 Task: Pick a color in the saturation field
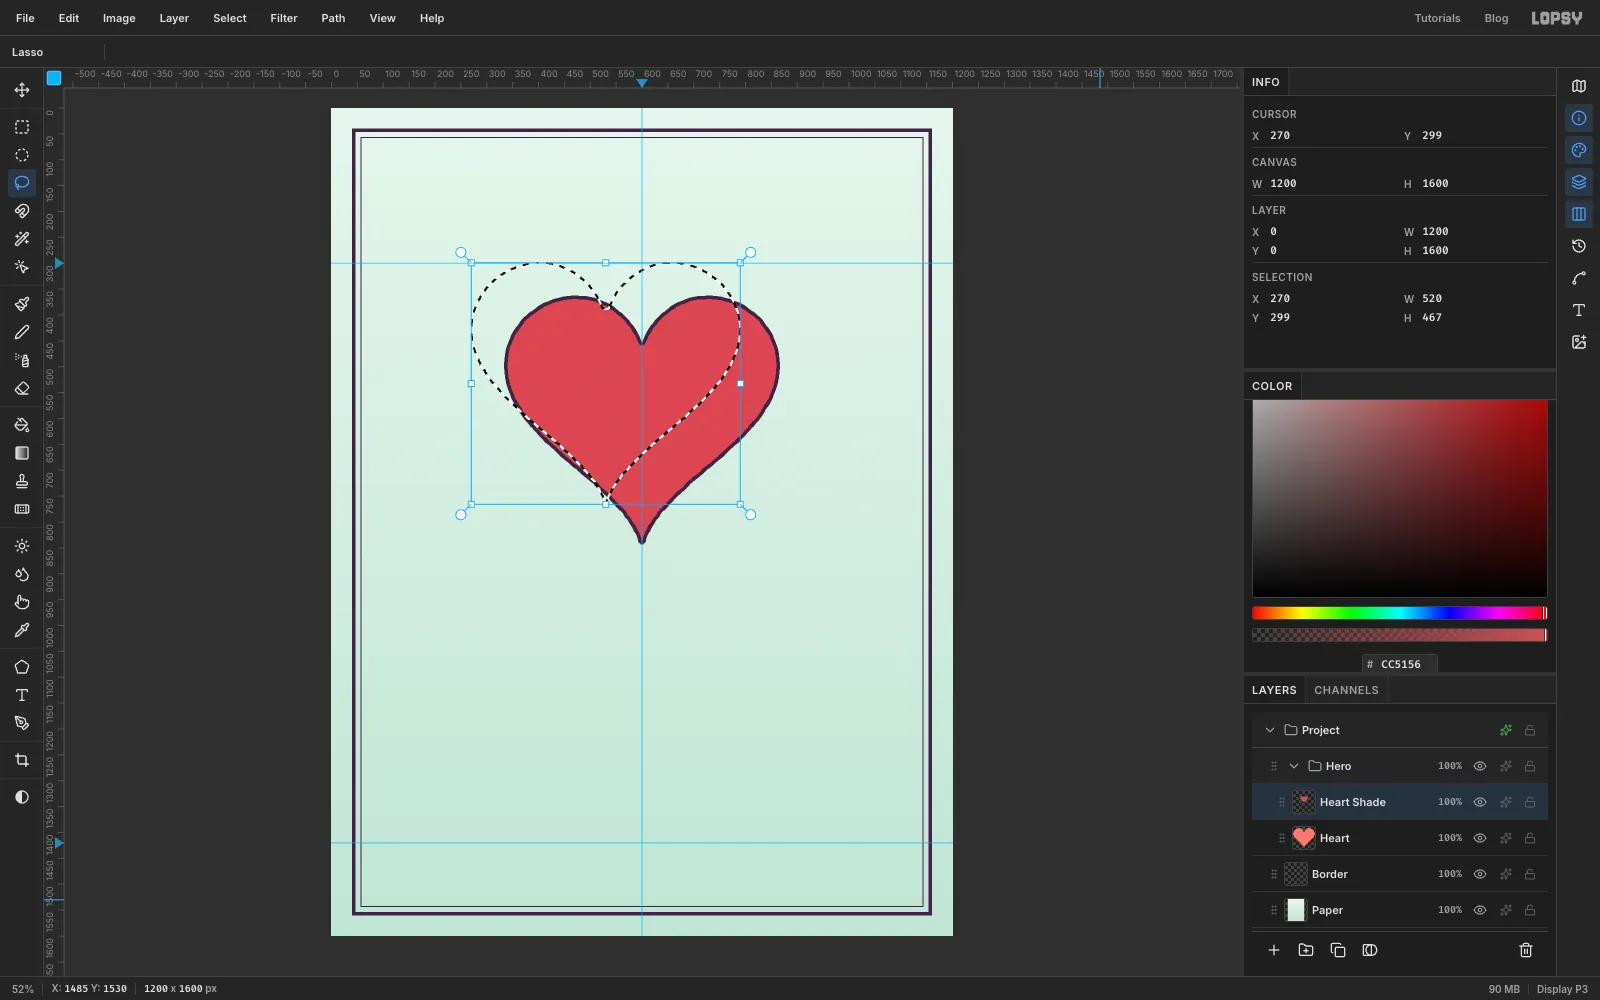pos(1400,499)
